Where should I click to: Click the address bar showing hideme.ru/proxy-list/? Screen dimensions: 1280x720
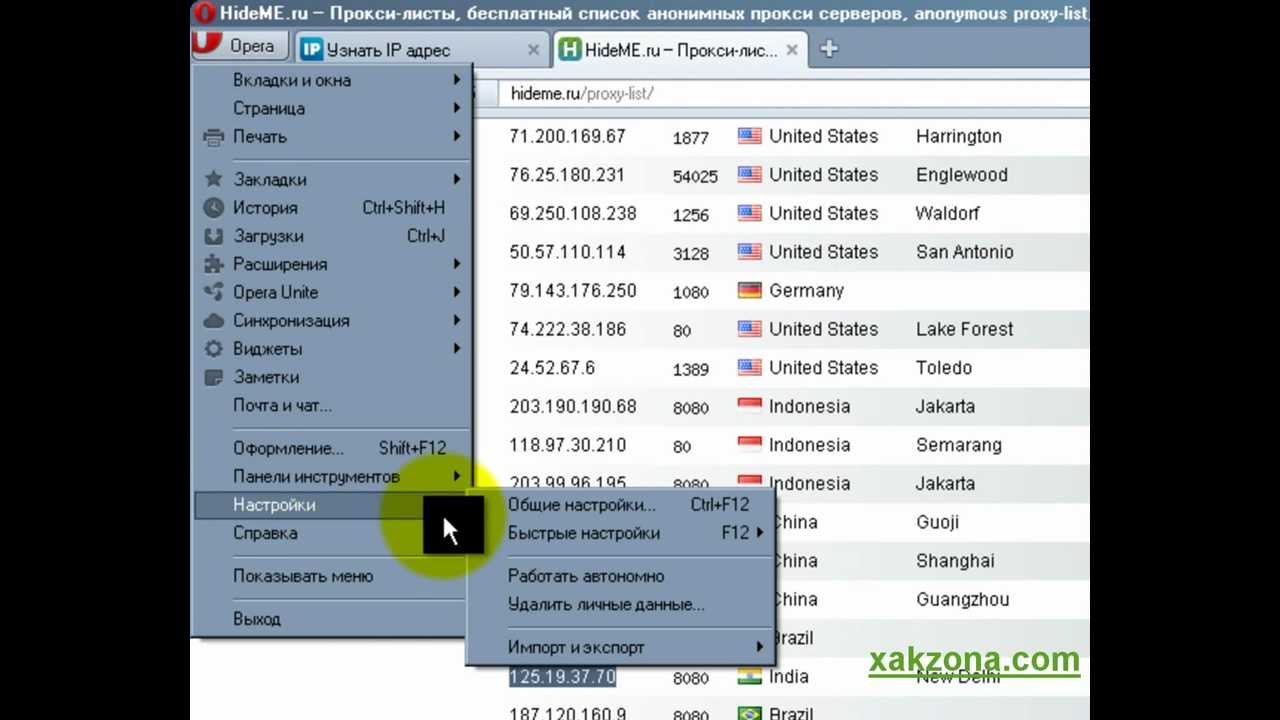795,93
